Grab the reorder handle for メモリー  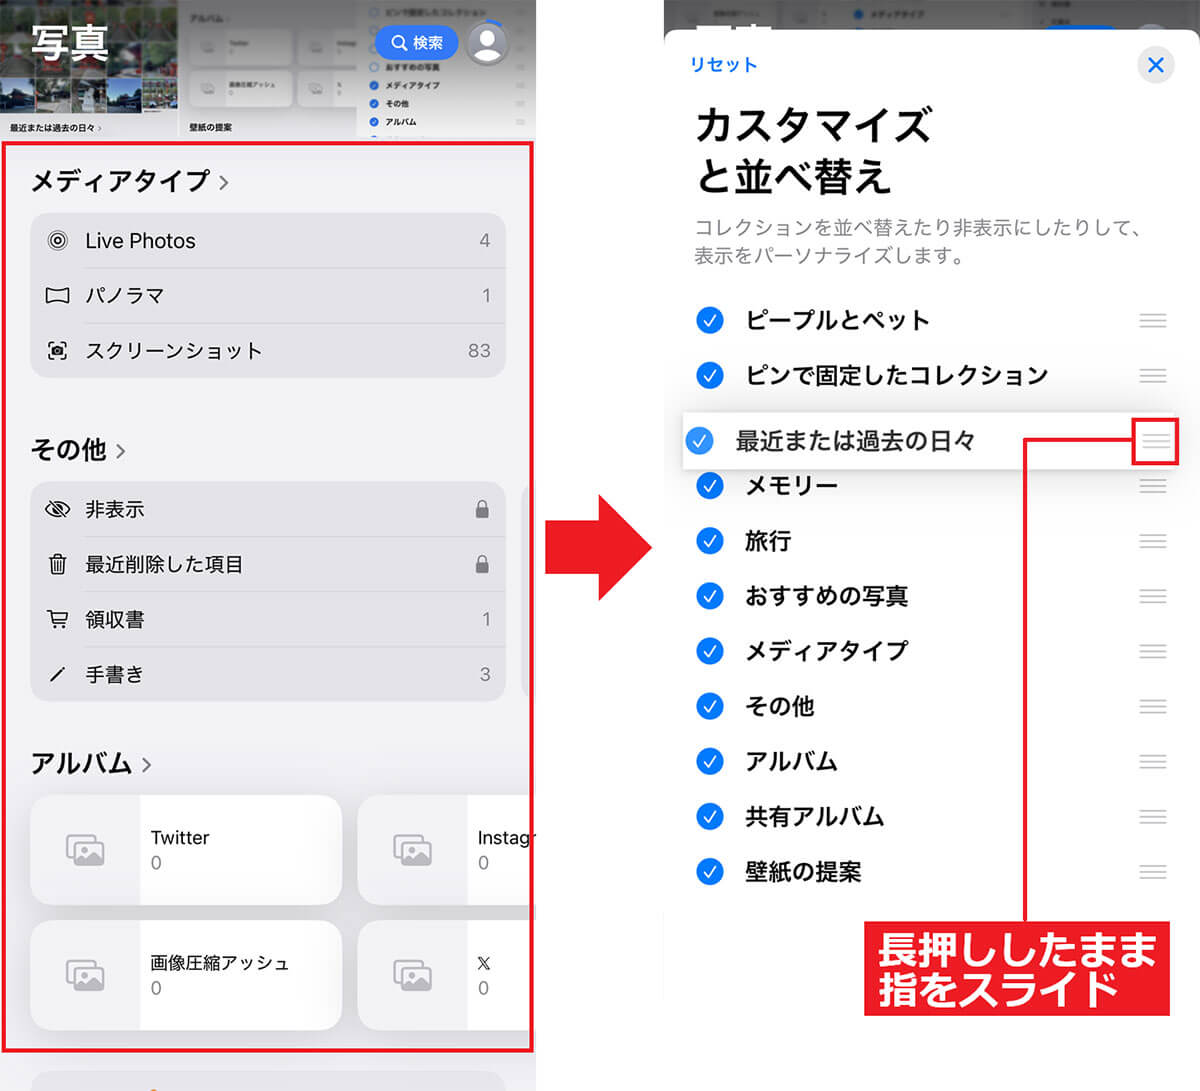pos(1153,486)
